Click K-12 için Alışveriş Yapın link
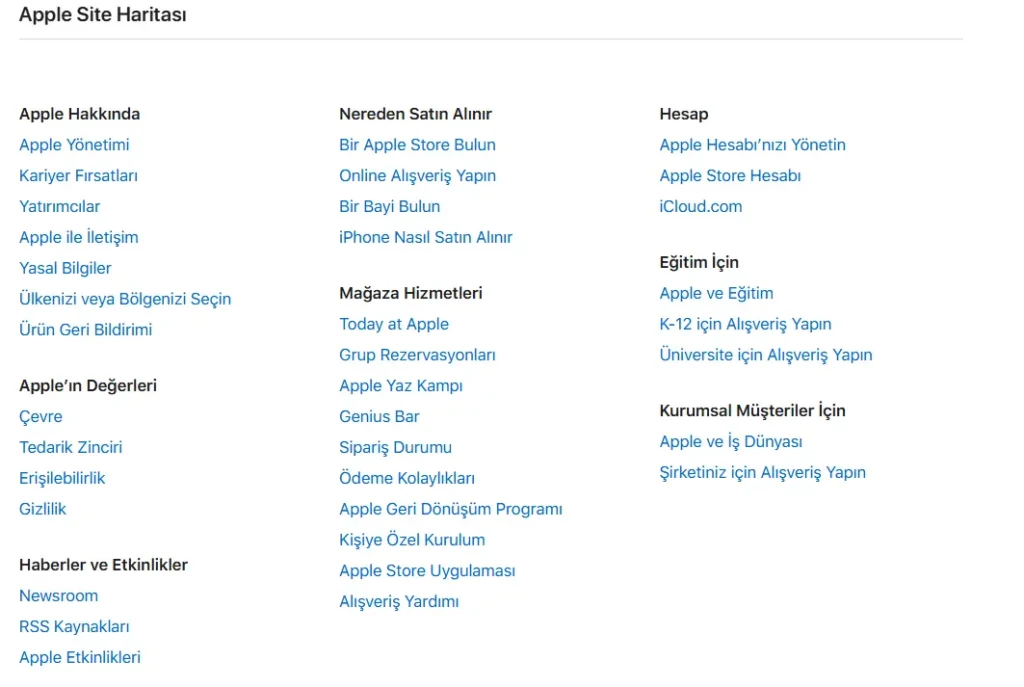The height and width of the screenshot is (687, 1024). click(745, 324)
